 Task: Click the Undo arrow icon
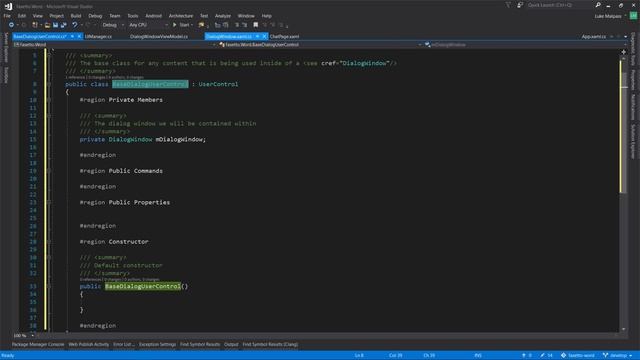75,25
